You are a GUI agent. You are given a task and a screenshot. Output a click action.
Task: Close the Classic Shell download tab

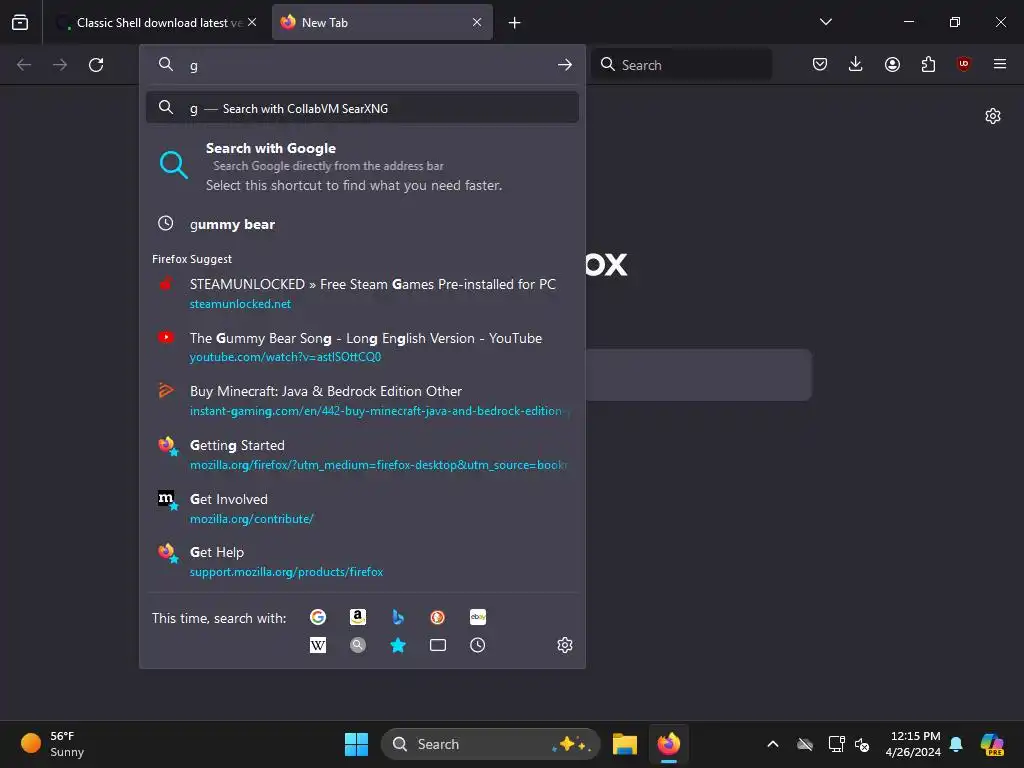point(252,22)
